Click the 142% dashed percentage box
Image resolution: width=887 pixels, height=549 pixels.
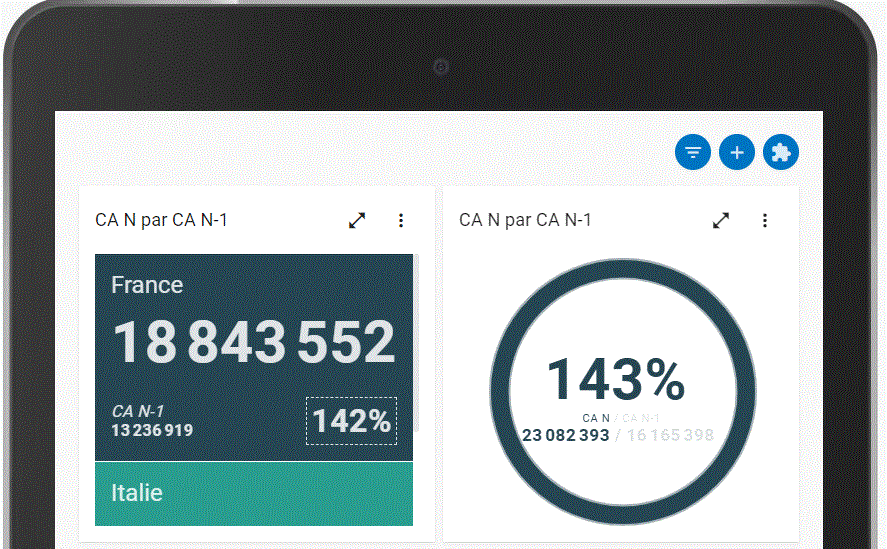tap(351, 421)
